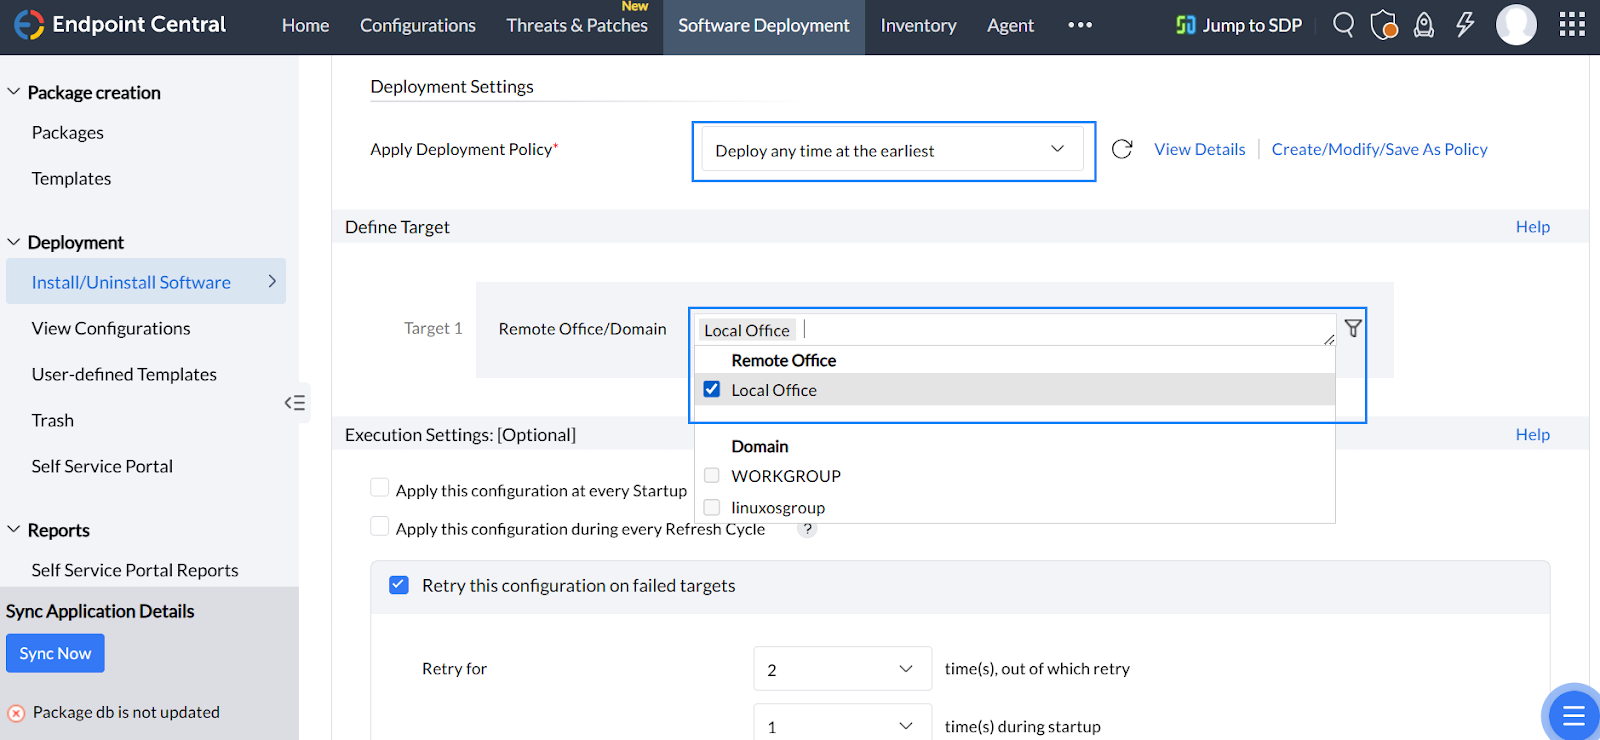Open View Configurations in the sidebar
The width and height of the screenshot is (1600, 740).
click(111, 329)
